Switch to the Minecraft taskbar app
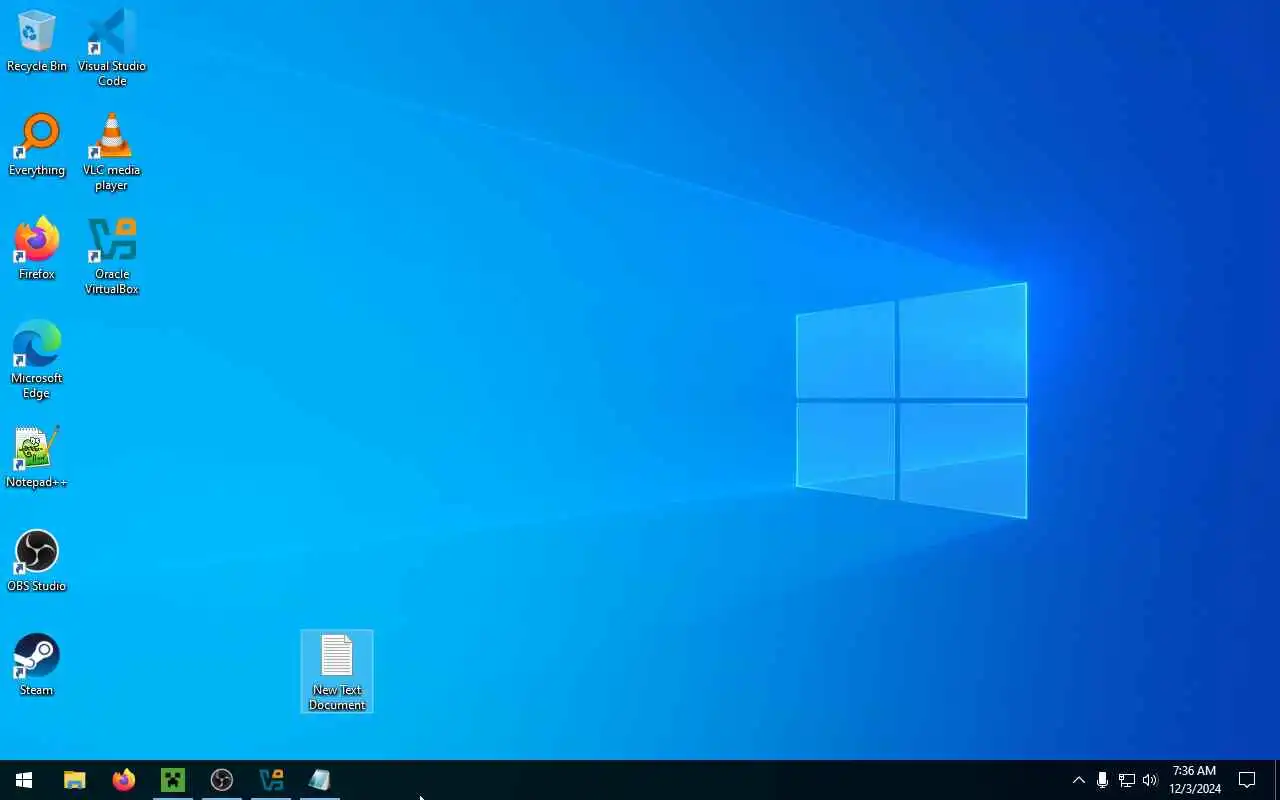The height and width of the screenshot is (800, 1280). coord(173,780)
